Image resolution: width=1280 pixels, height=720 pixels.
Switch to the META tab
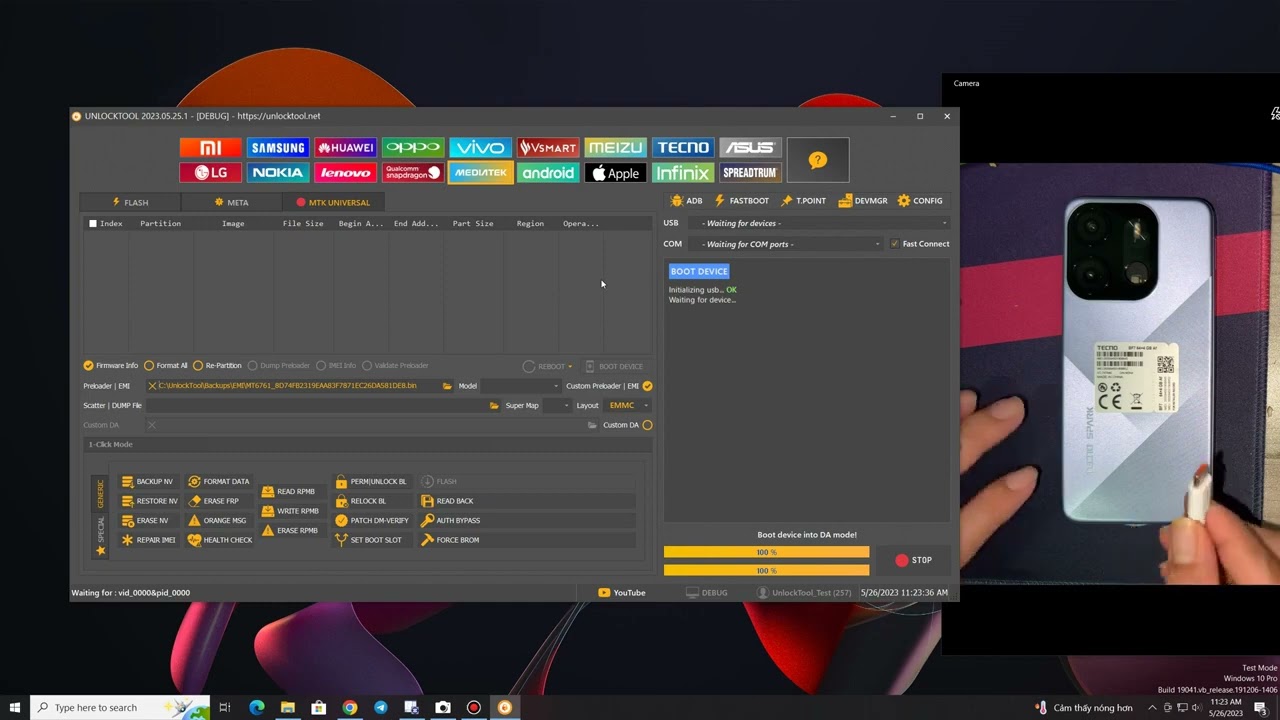[x=231, y=203]
